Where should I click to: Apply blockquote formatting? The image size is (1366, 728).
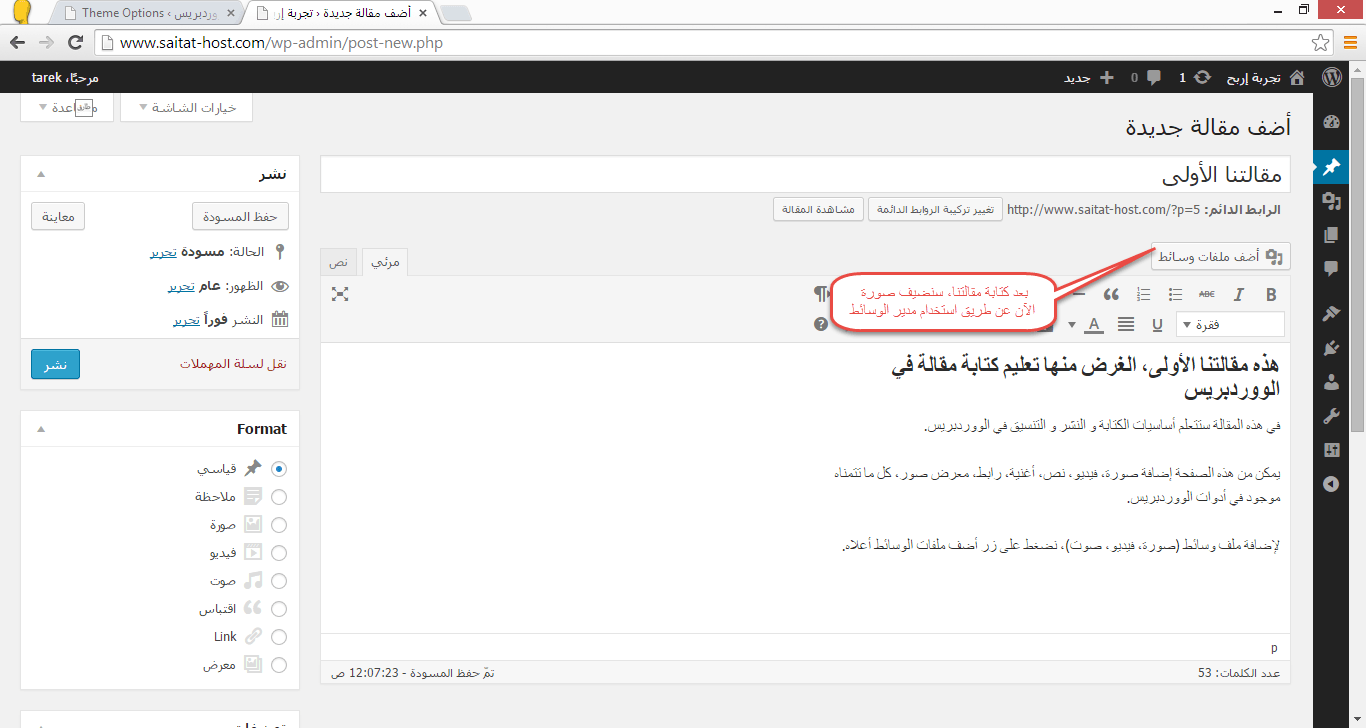coord(1111,294)
